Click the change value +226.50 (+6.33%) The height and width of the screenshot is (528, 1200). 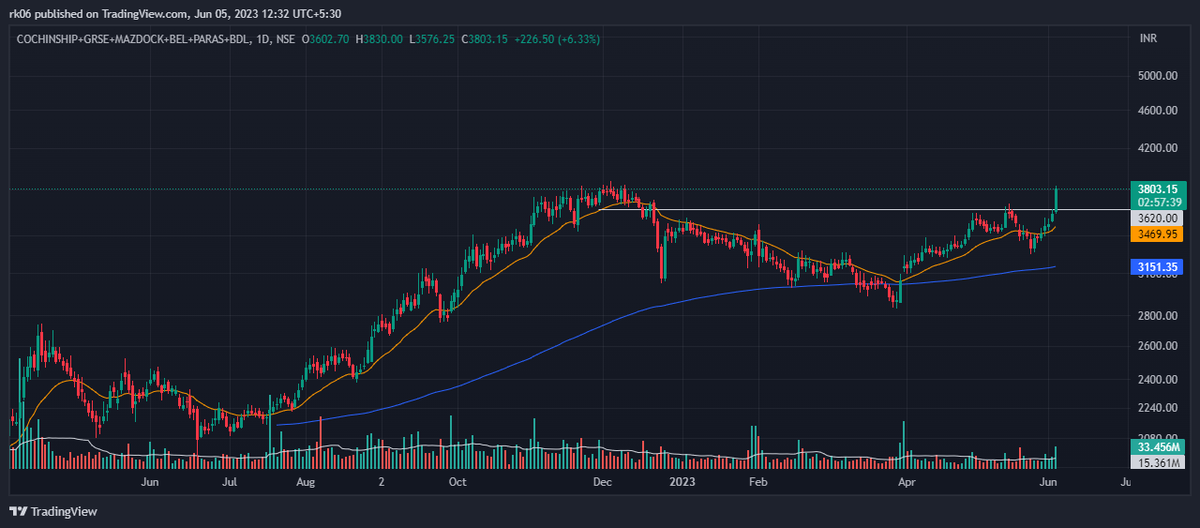click(x=558, y=39)
